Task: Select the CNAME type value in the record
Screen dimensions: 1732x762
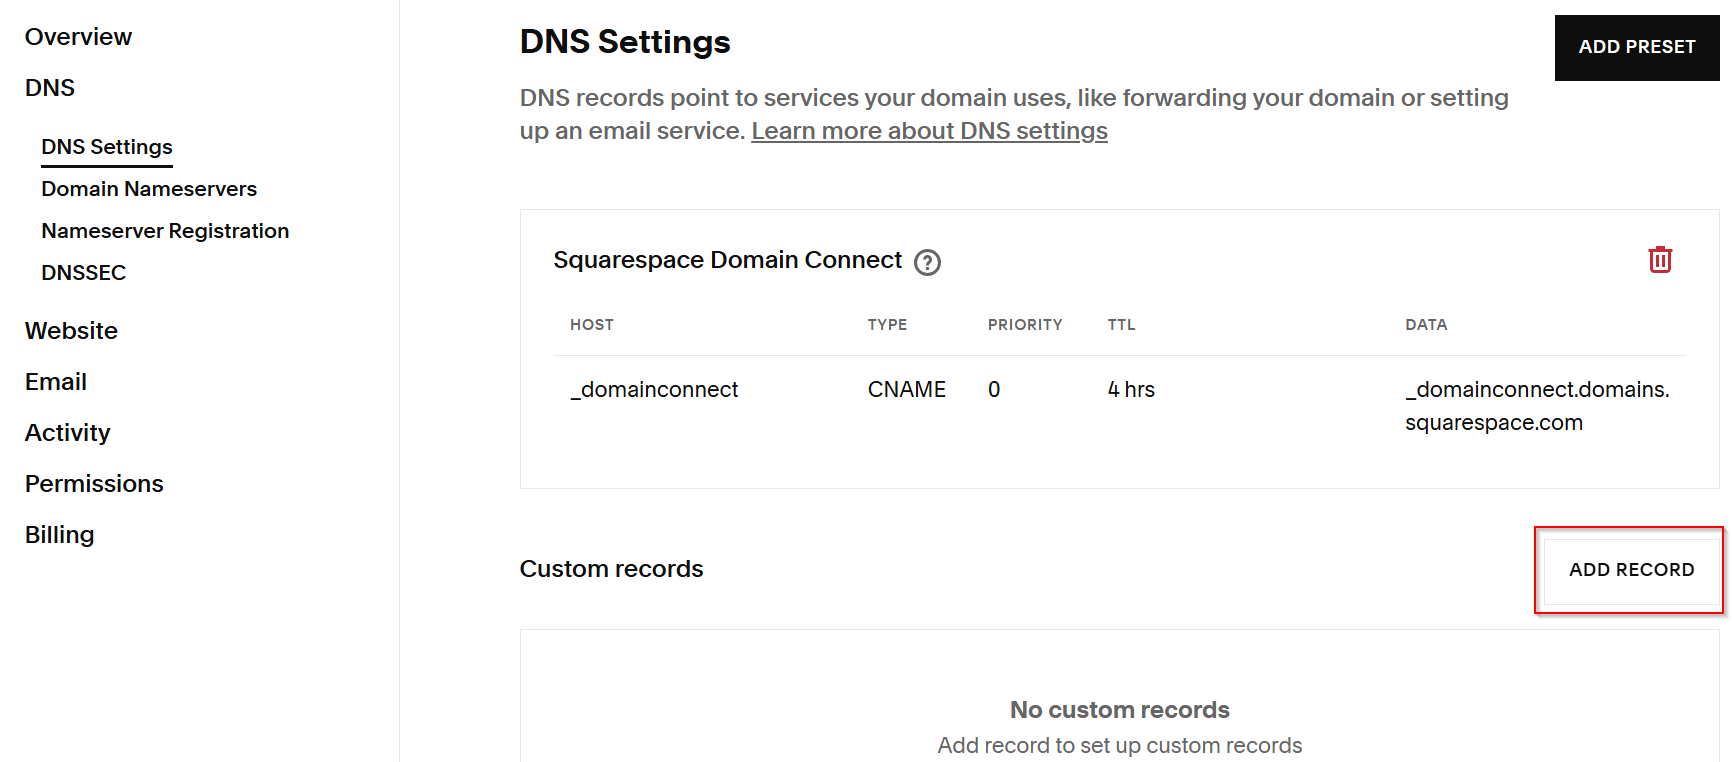Action: click(x=906, y=390)
